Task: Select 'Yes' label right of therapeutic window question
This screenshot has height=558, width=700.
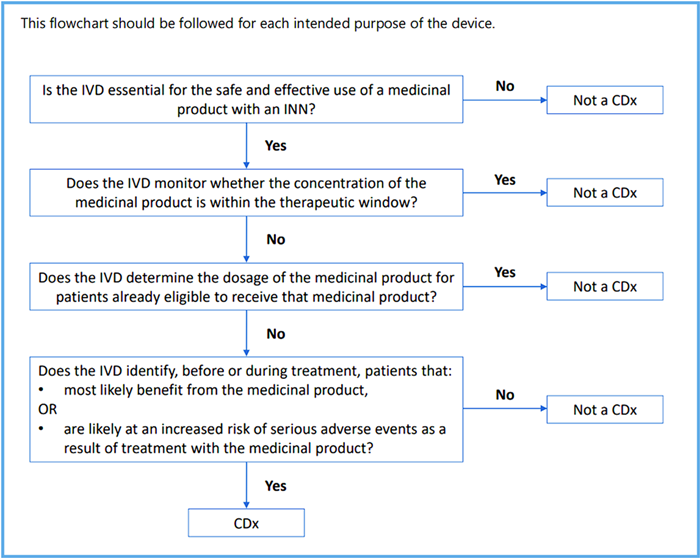Action: click(x=505, y=179)
